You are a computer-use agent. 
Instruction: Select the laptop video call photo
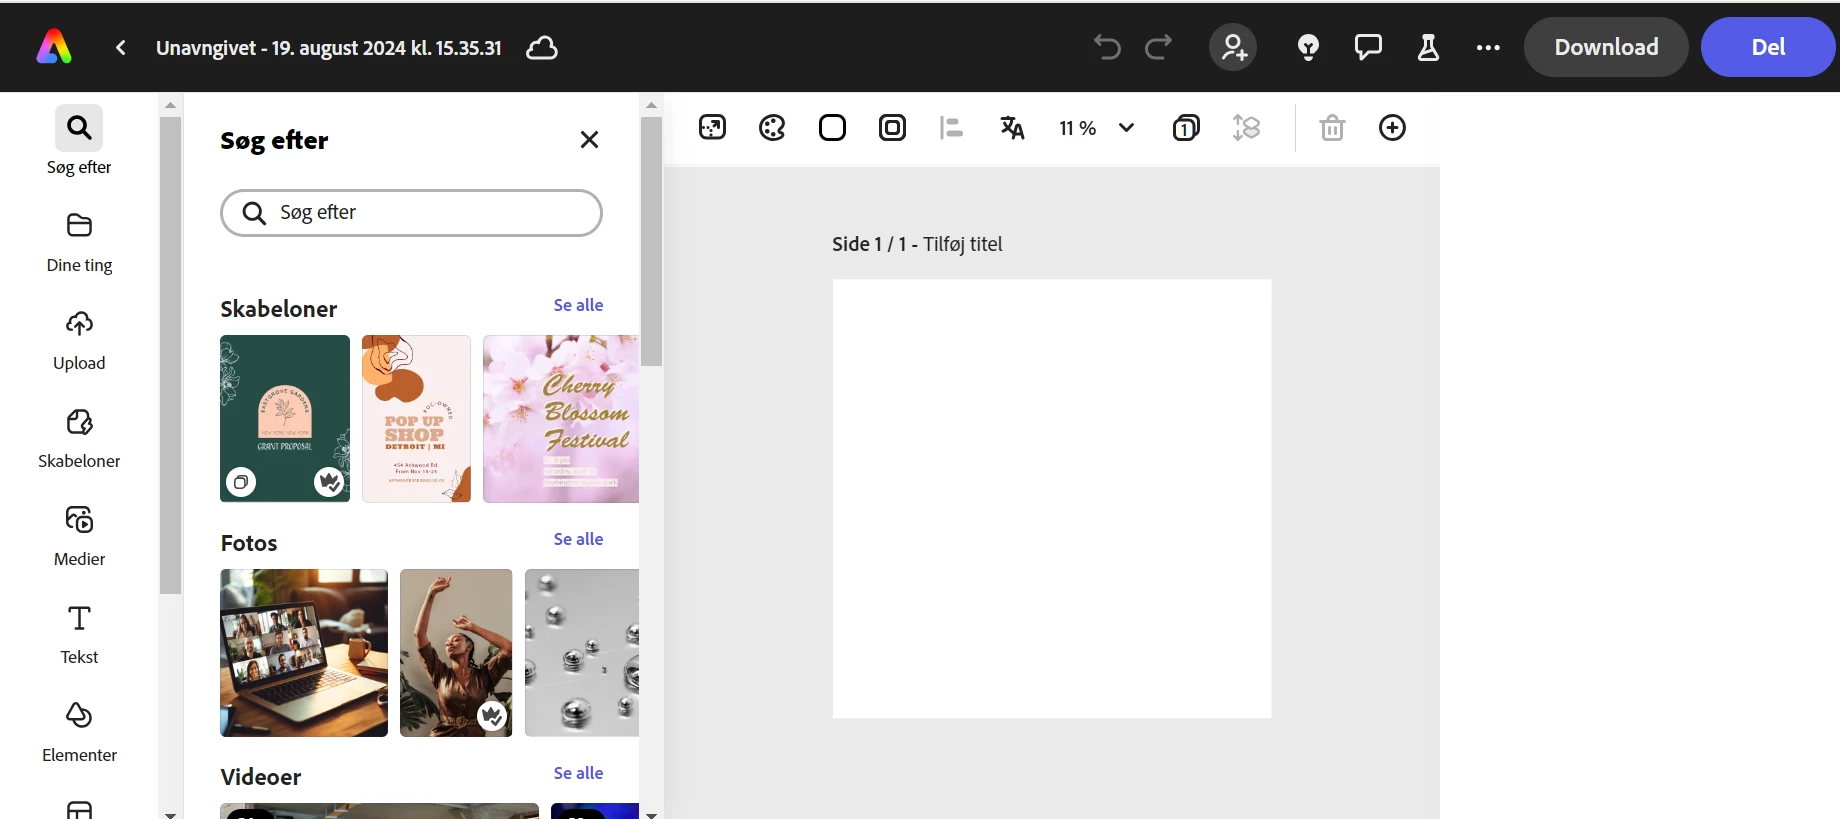pyautogui.click(x=304, y=653)
